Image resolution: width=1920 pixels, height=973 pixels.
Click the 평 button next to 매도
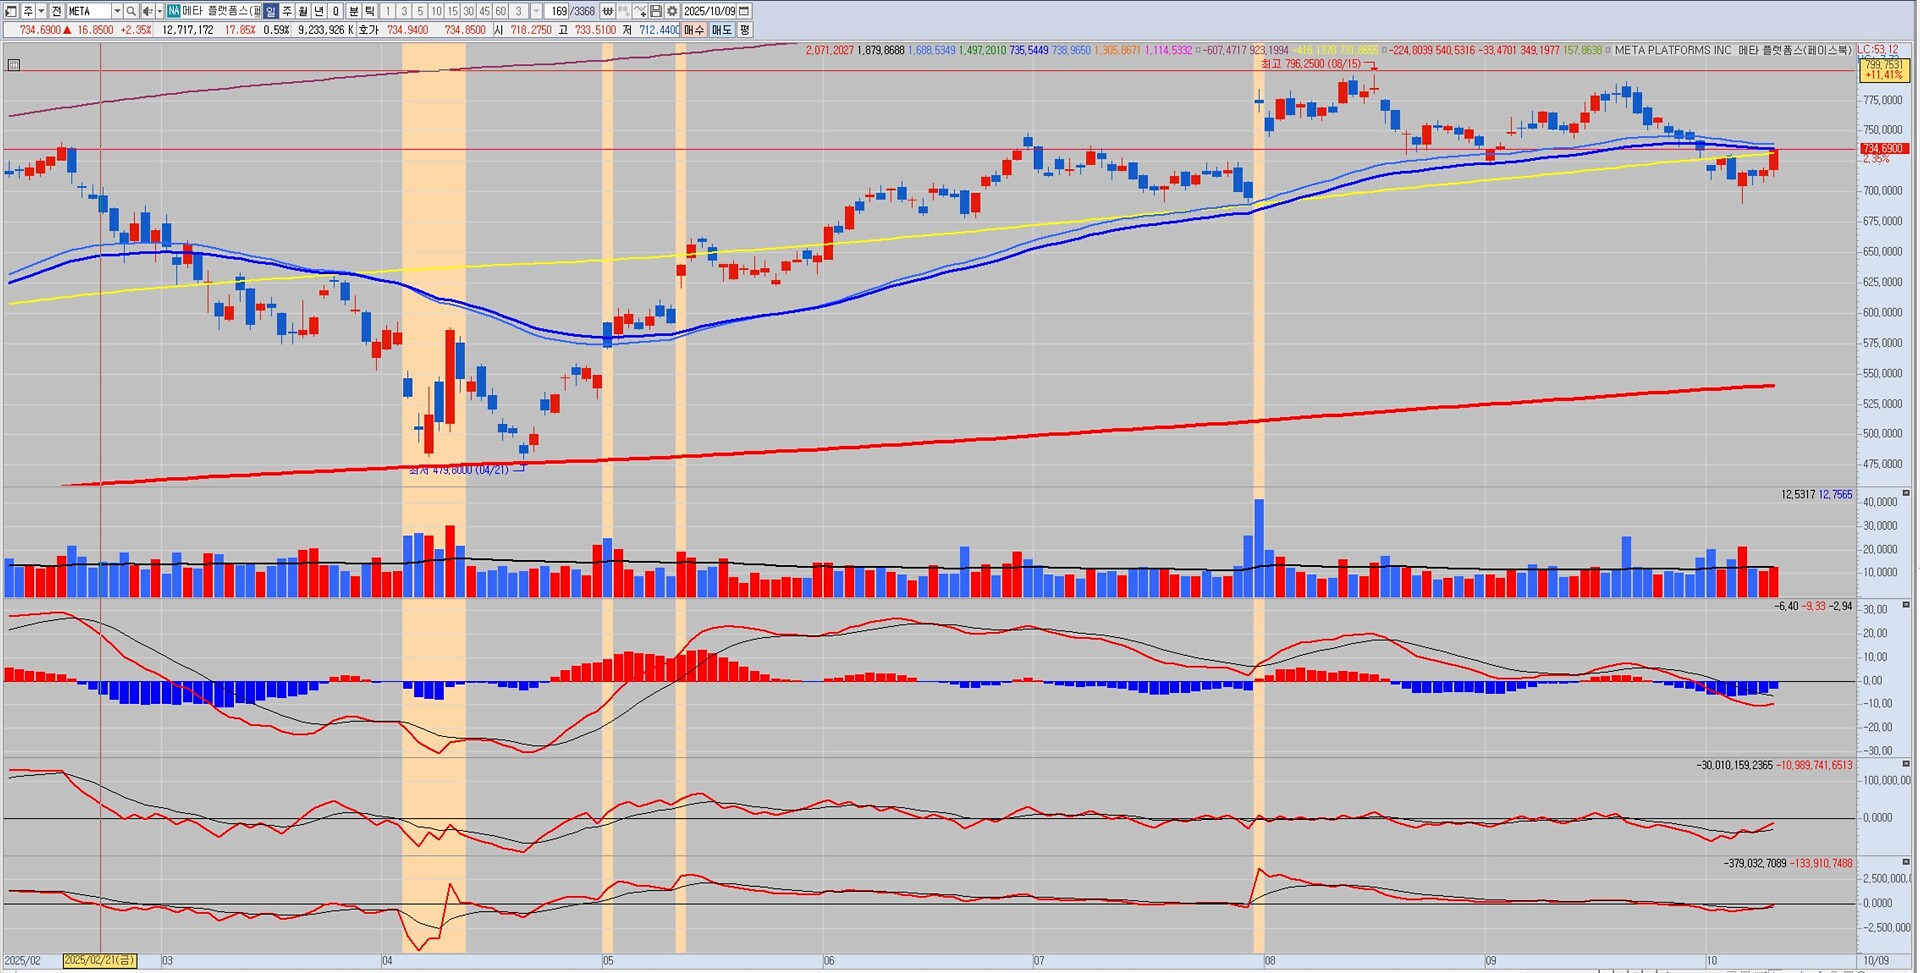click(x=744, y=30)
